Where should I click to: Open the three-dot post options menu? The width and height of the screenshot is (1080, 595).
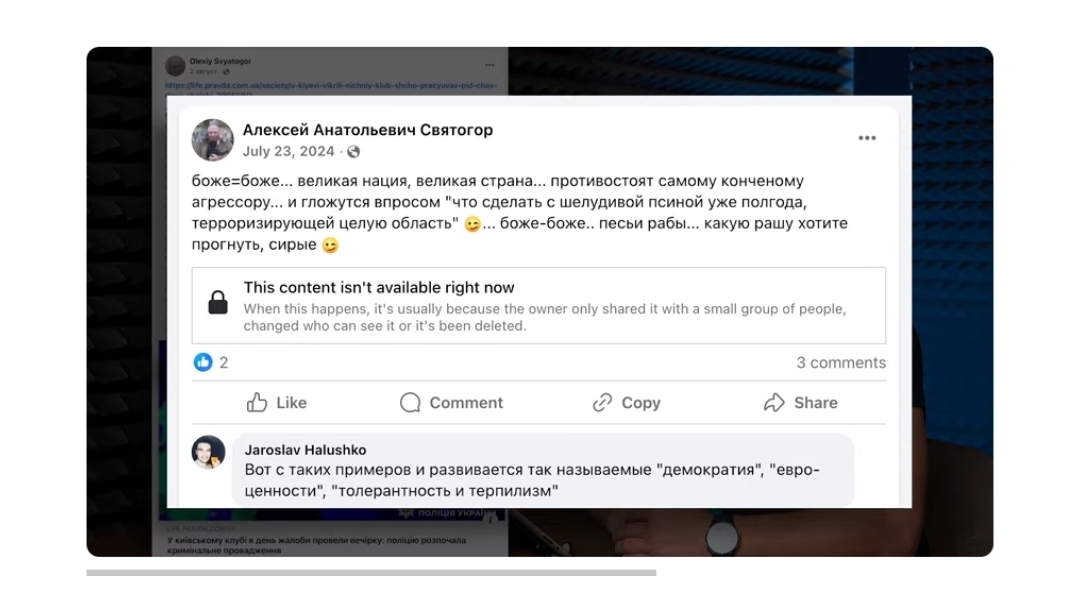[867, 139]
